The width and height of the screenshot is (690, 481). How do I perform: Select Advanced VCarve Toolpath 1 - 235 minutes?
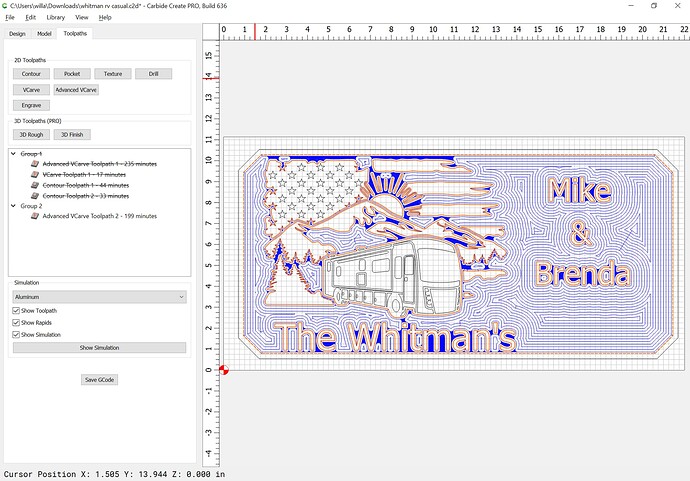99,164
